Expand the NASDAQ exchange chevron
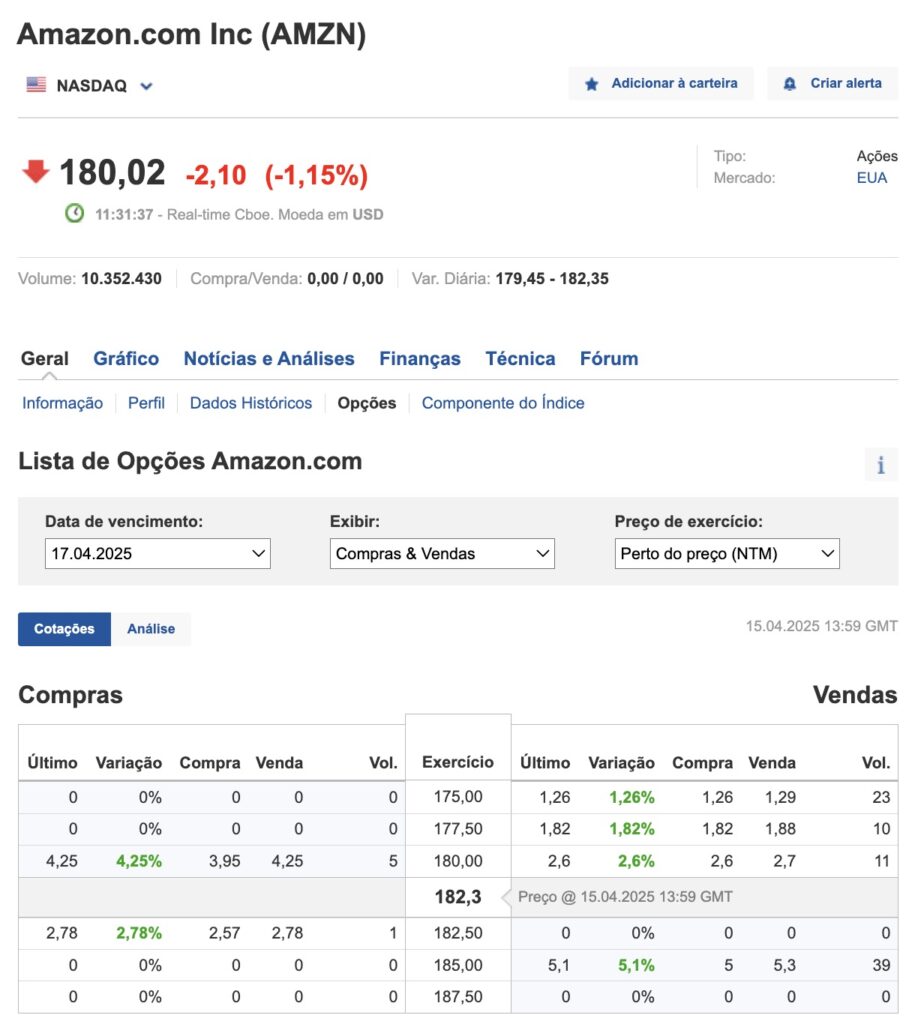Screen dimensions: 909x1024 pos(146,86)
